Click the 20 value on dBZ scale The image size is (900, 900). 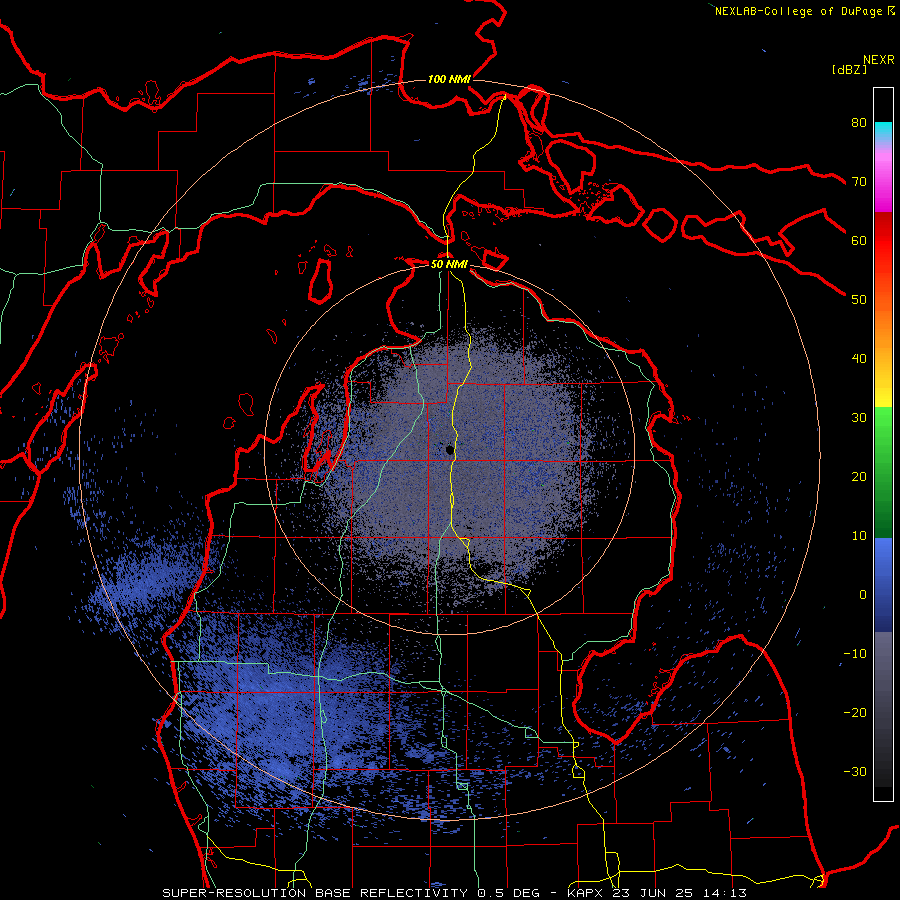pyautogui.click(x=859, y=476)
